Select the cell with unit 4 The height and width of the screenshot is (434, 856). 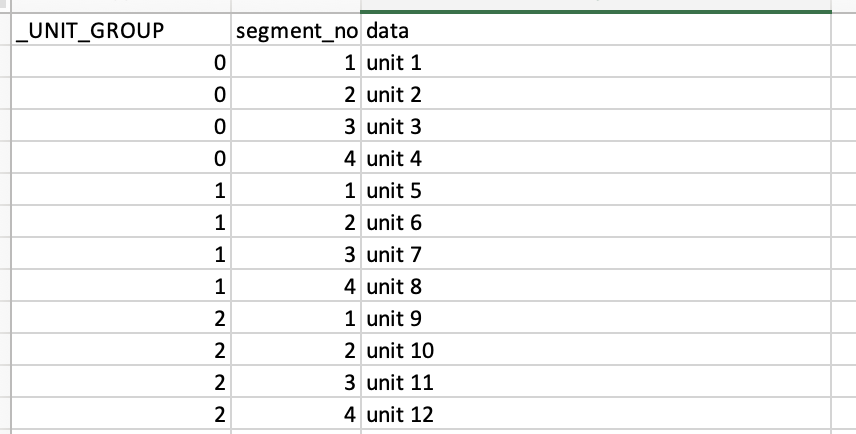coord(596,157)
